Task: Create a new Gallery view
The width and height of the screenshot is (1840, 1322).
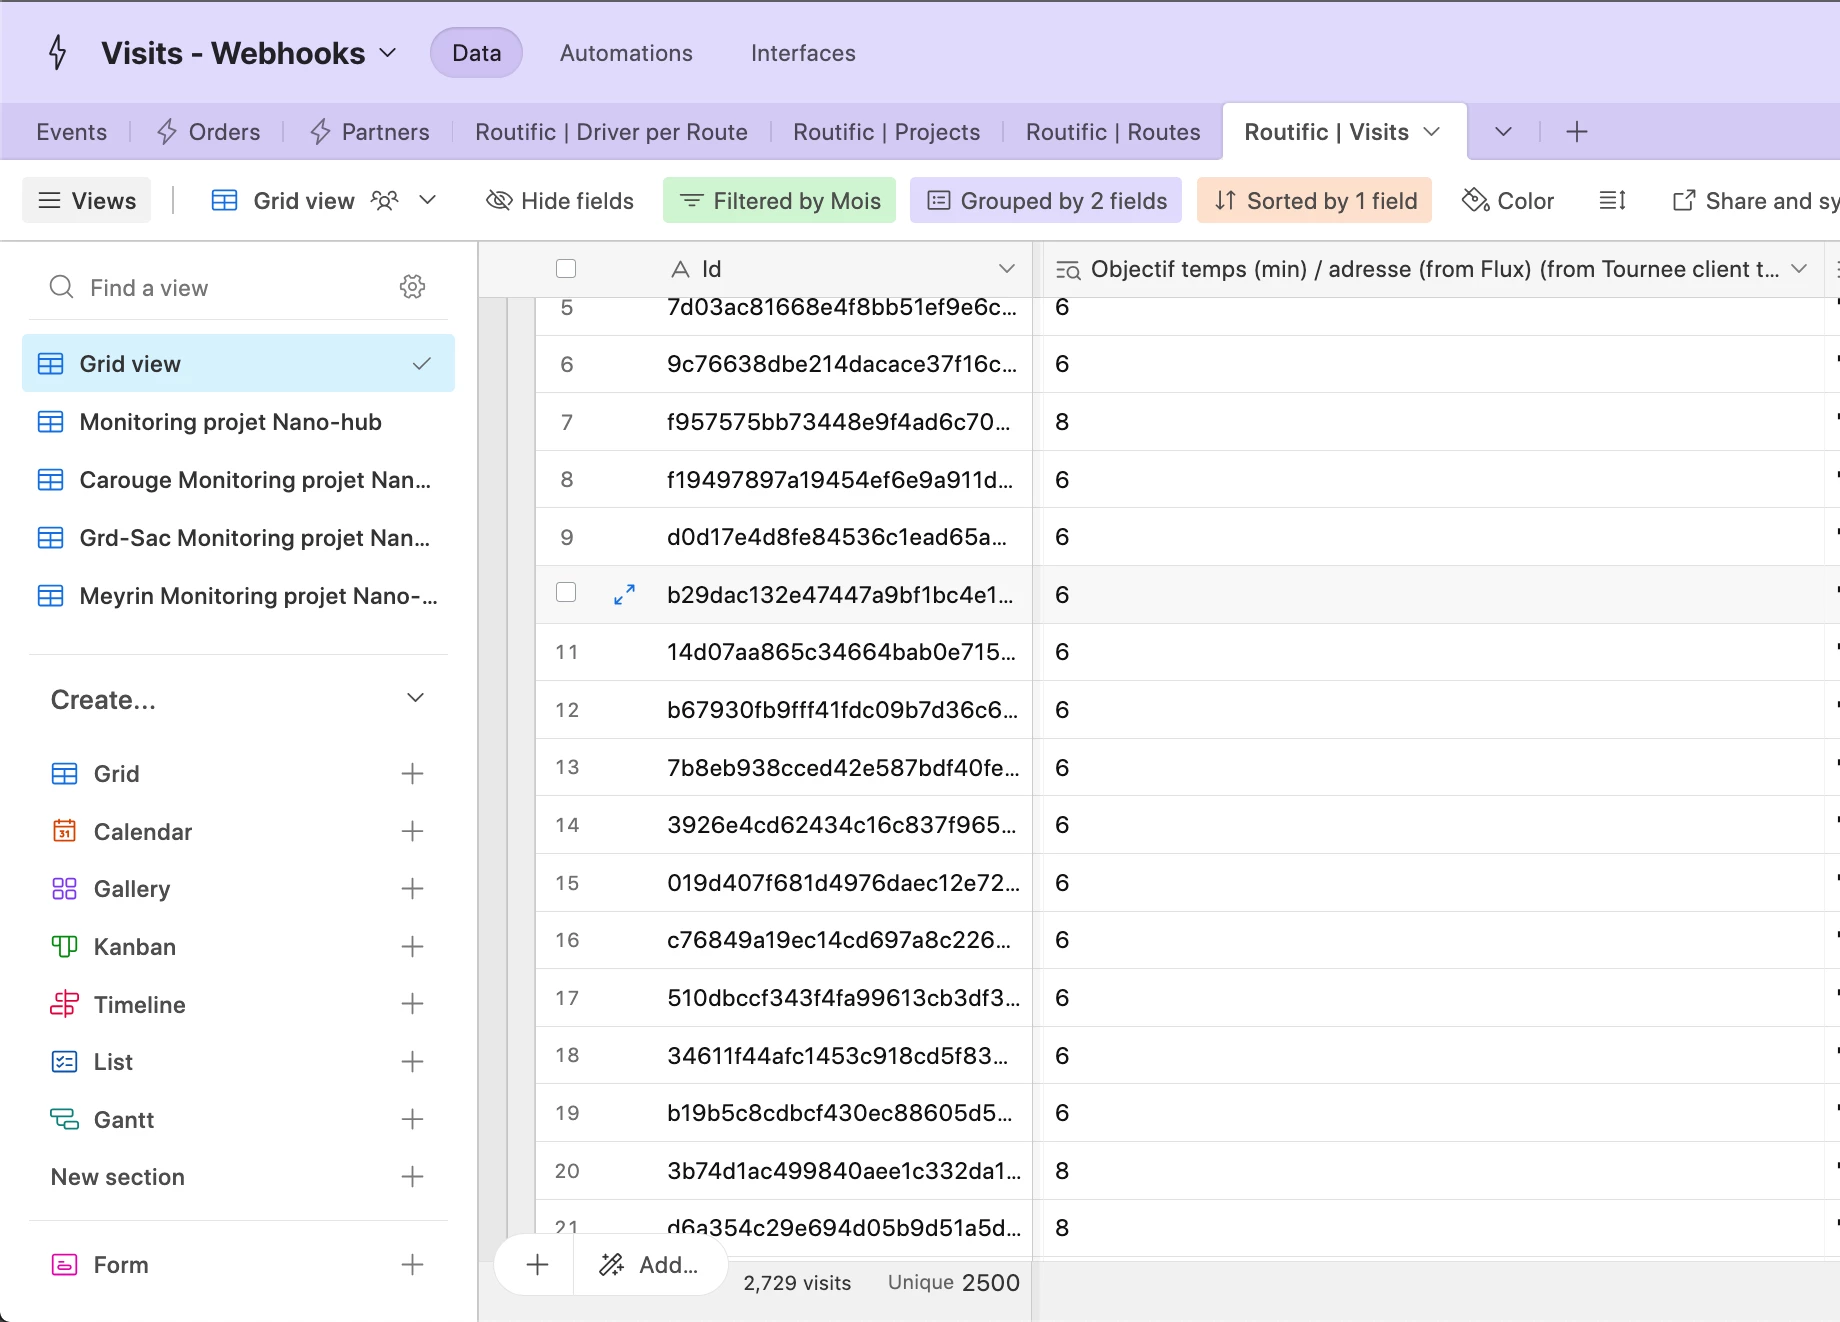Action: [x=413, y=888]
